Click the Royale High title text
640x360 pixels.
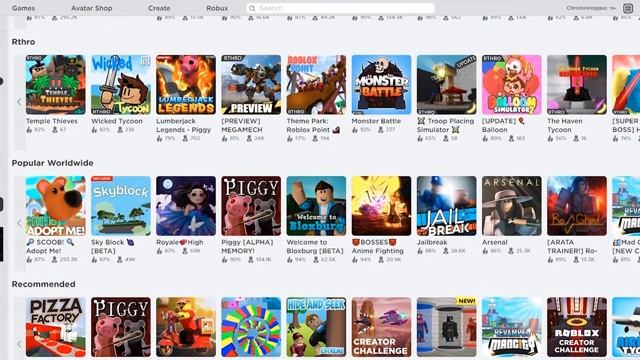coord(180,242)
